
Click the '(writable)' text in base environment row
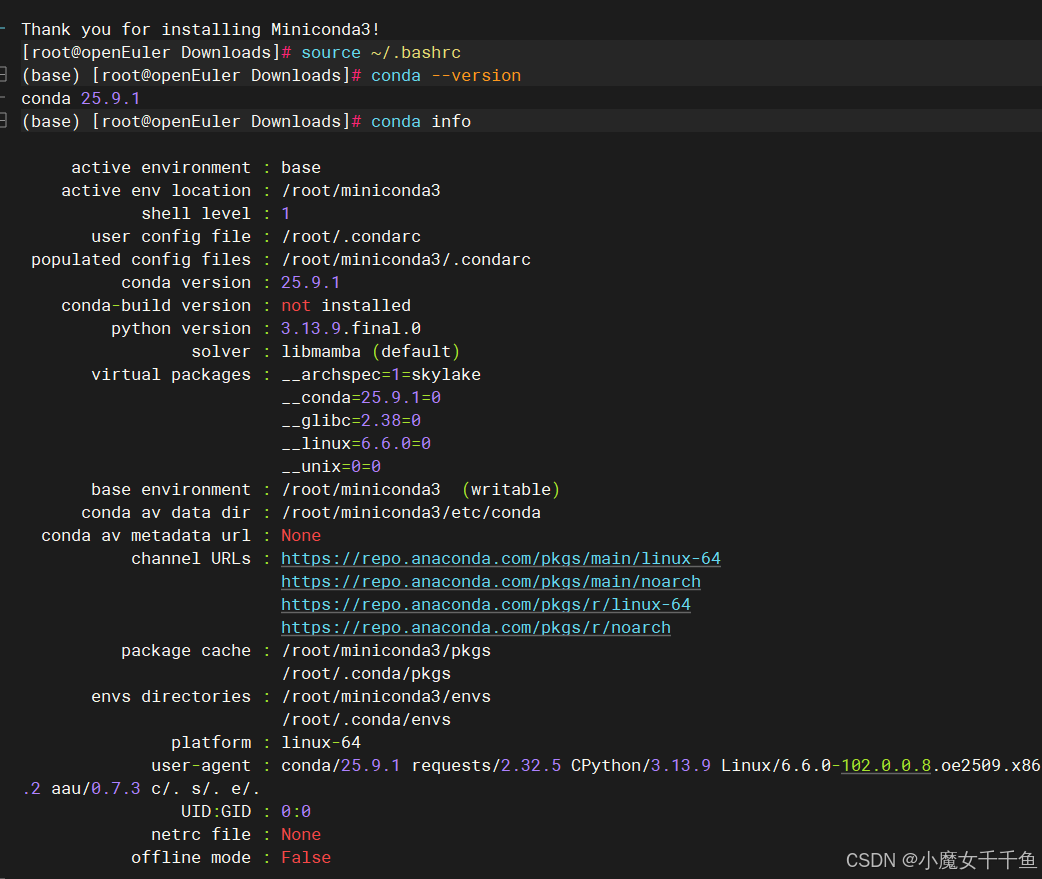(x=511, y=490)
